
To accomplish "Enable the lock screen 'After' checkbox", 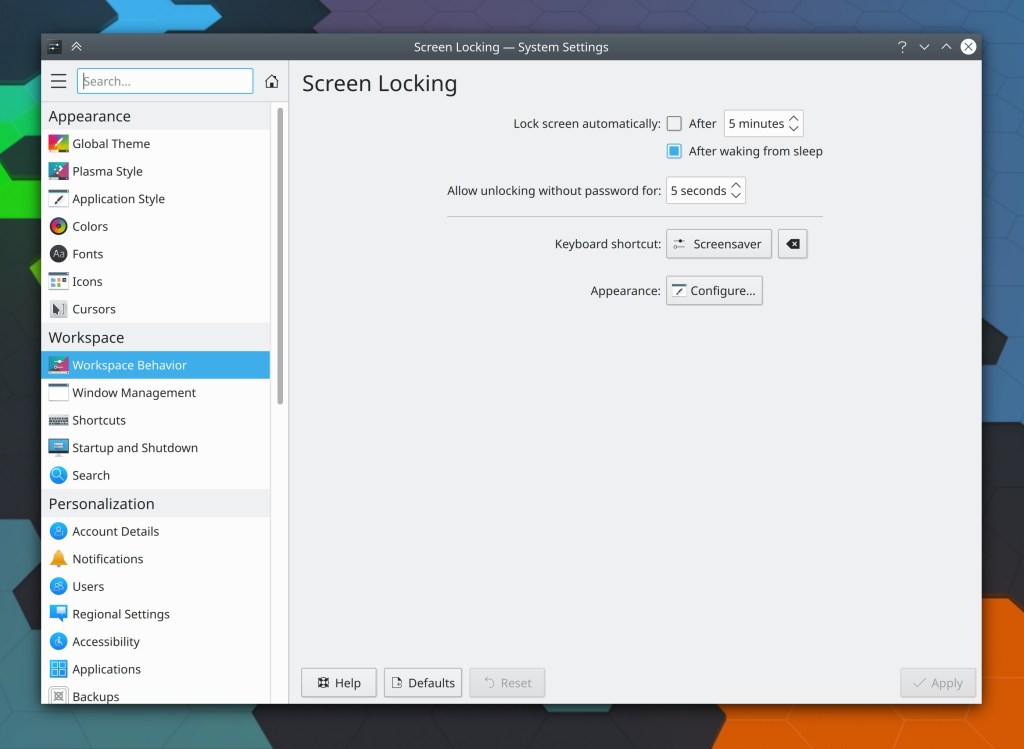I will [x=674, y=124].
